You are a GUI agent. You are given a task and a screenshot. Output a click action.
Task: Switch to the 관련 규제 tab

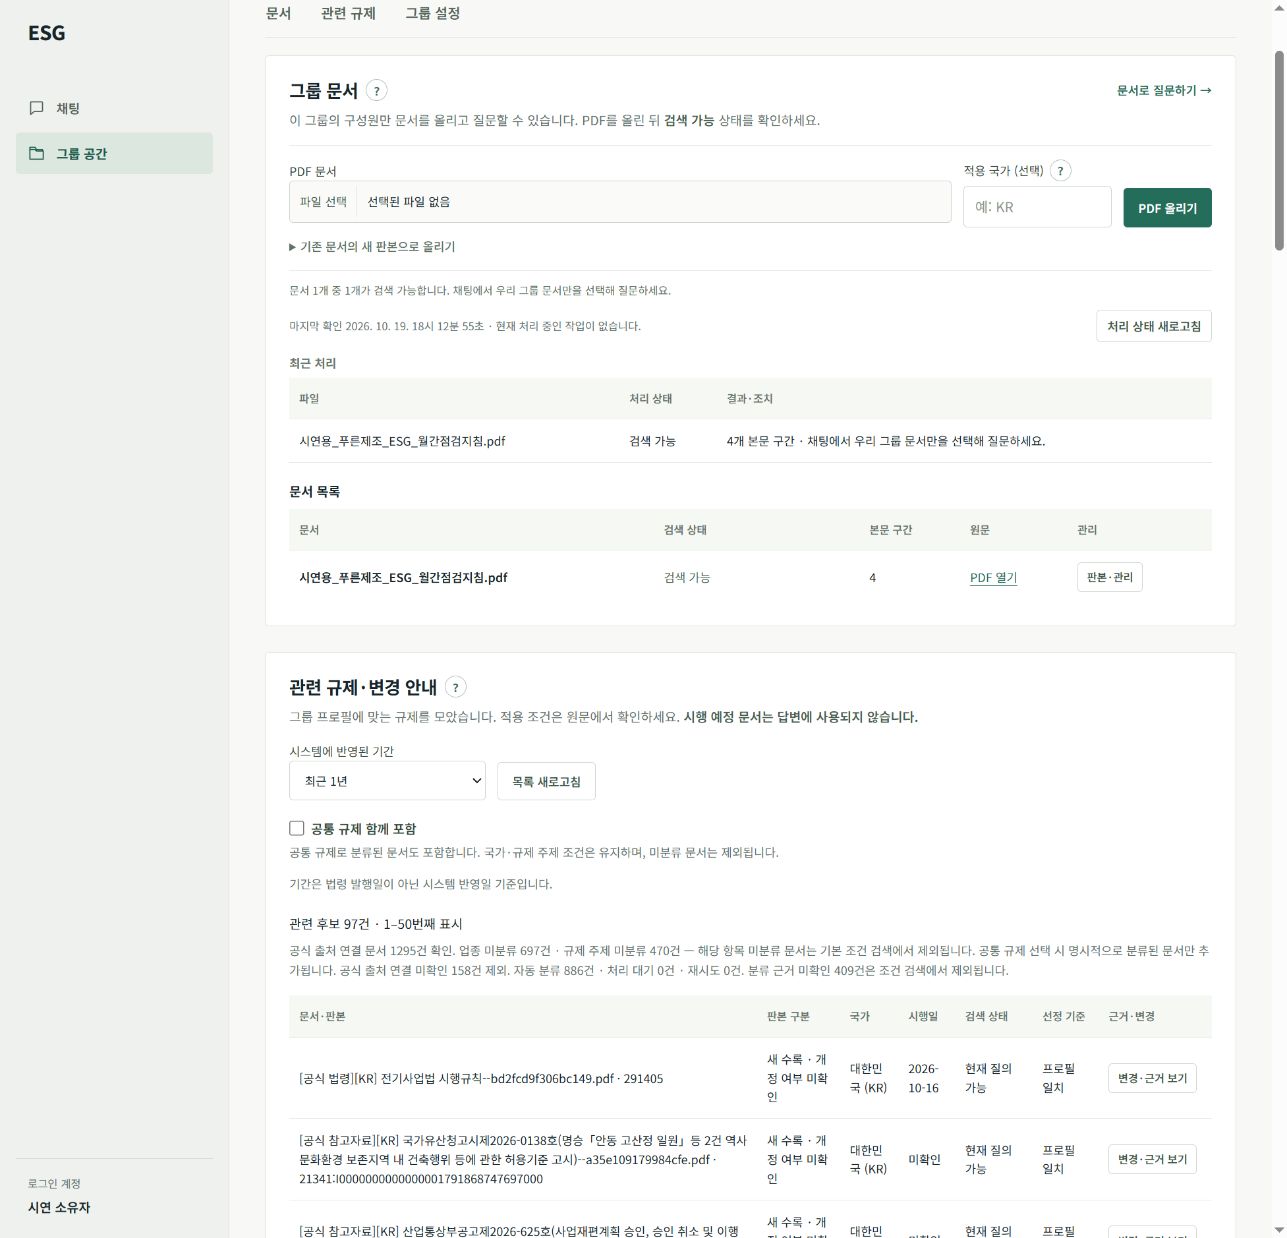point(348,13)
